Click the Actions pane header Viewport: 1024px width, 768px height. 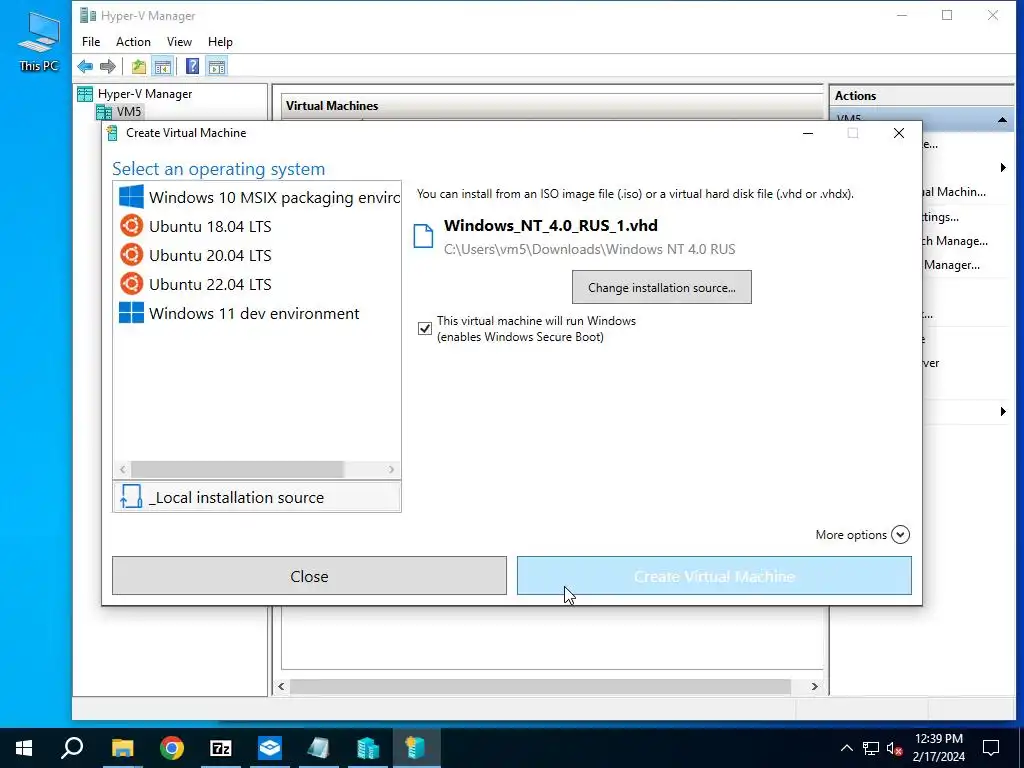(921, 96)
